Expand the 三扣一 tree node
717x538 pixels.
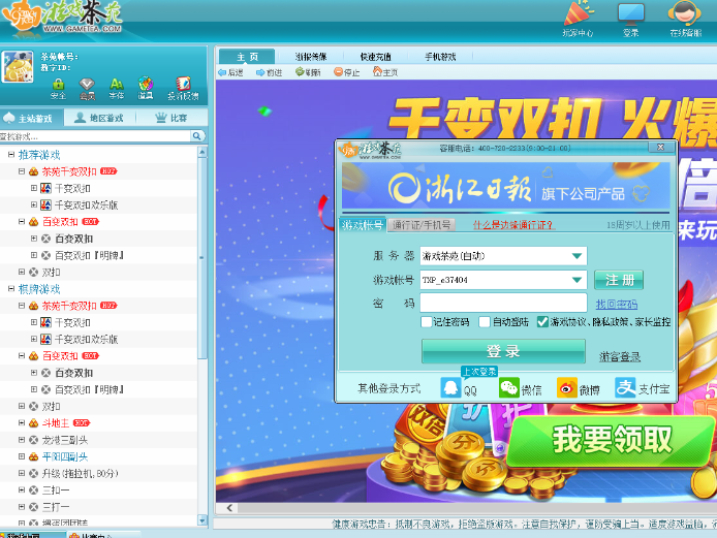point(21,490)
